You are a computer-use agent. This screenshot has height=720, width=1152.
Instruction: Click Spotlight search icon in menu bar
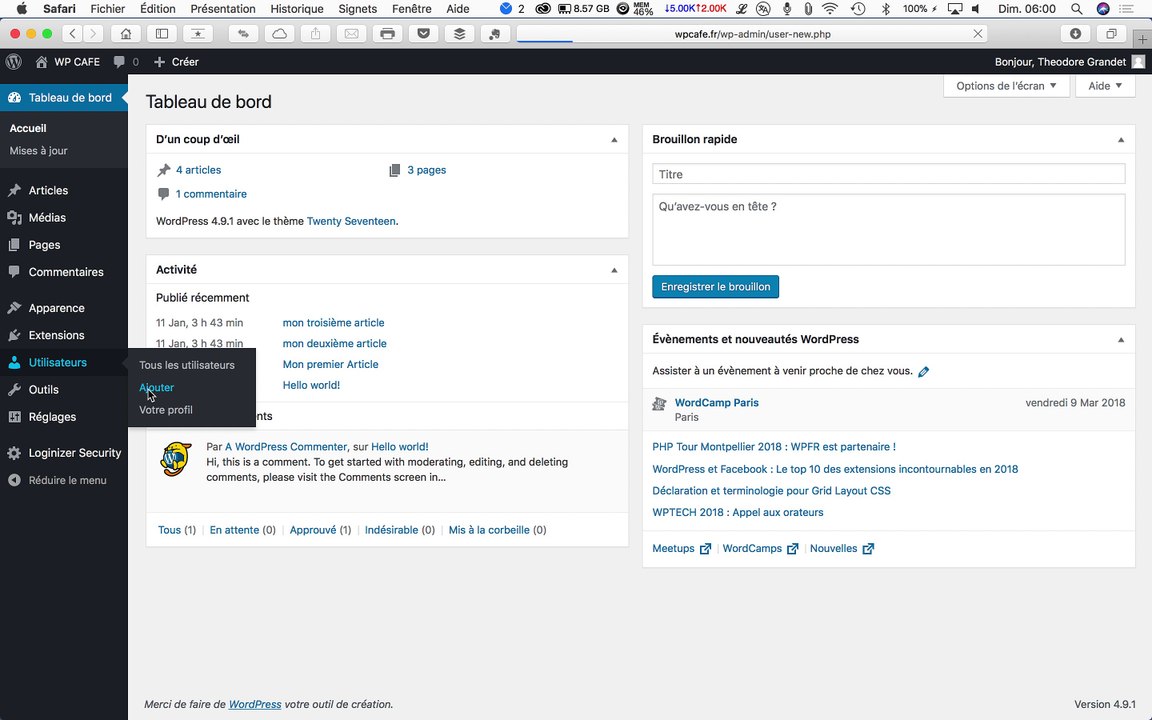coord(1076,9)
